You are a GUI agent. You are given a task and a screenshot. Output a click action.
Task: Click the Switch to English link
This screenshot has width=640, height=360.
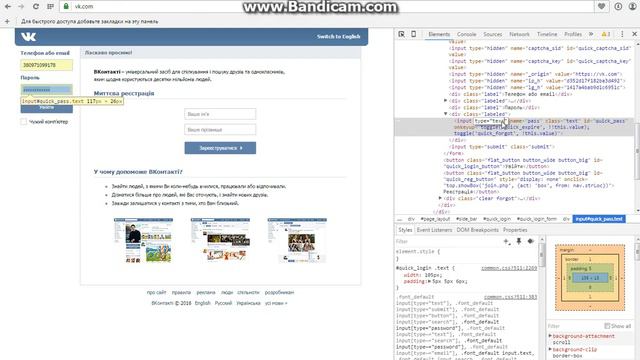(339, 37)
